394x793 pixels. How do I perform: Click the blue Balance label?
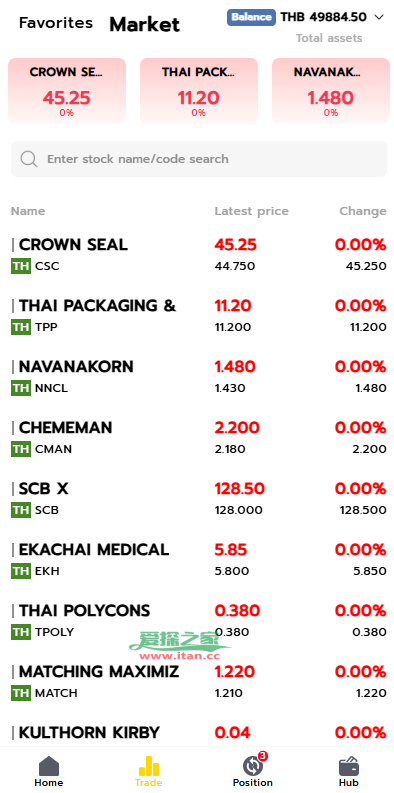[251, 17]
